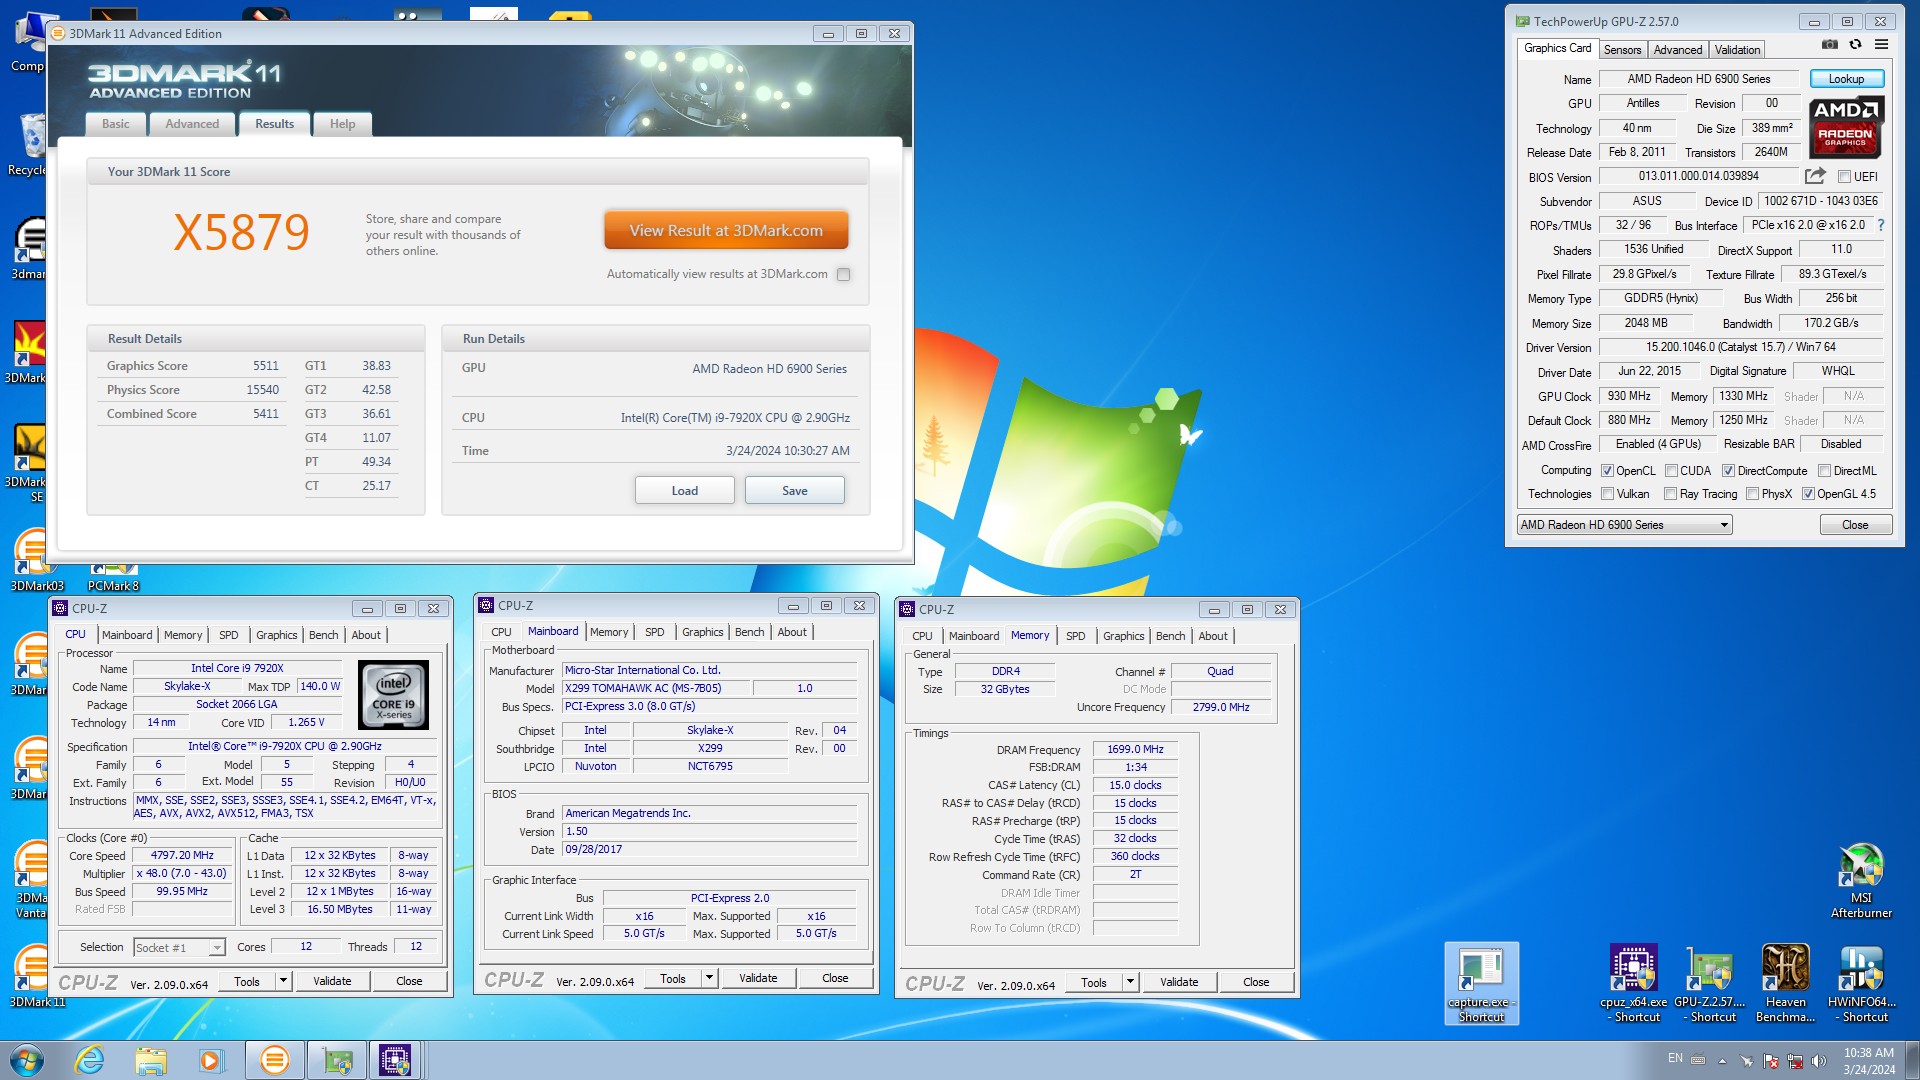
Task: Click the Bus Interface question mark in GPU-Z
Action: 1881,225
